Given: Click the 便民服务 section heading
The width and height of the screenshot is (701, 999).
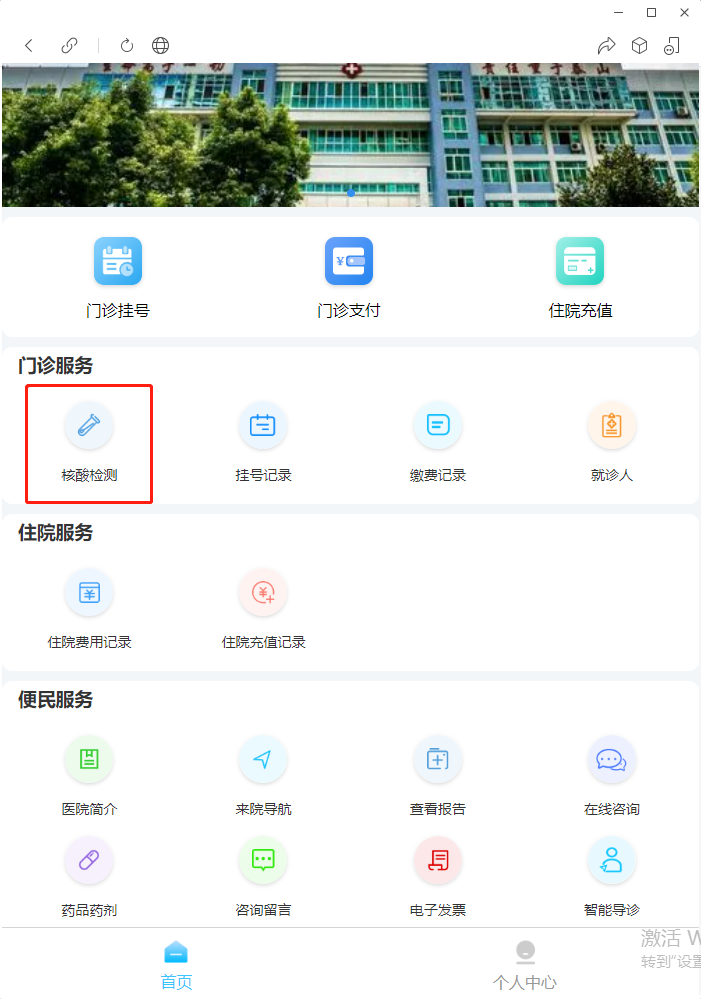Looking at the screenshot, I should click(55, 700).
